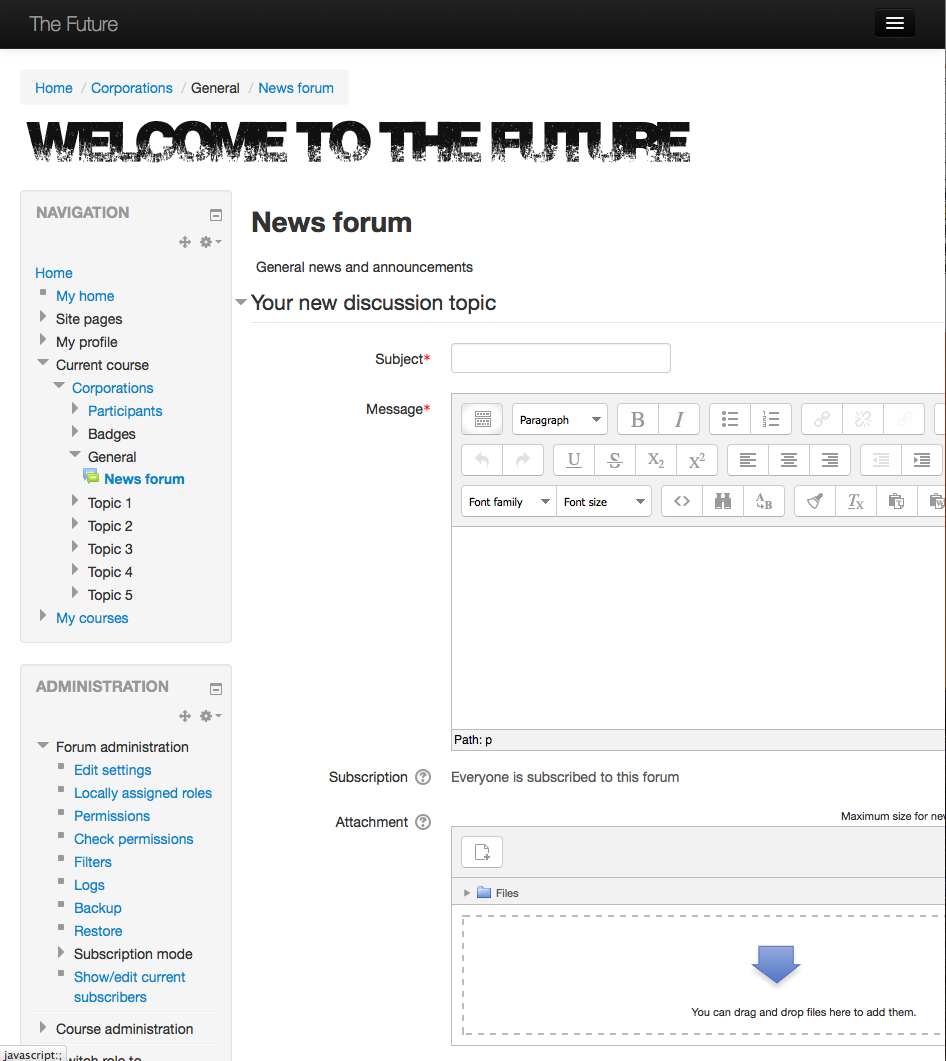Expand Course administration node
This screenshot has width=946, height=1061.
[x=43, y=1027]
